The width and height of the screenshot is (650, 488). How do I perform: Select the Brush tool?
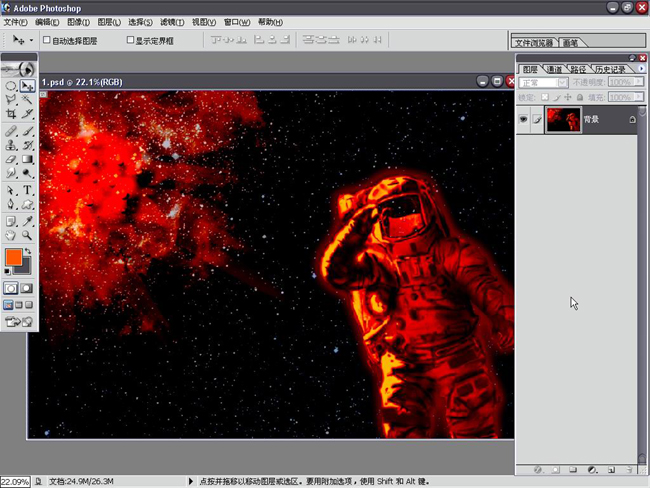[x=27, y=131]
